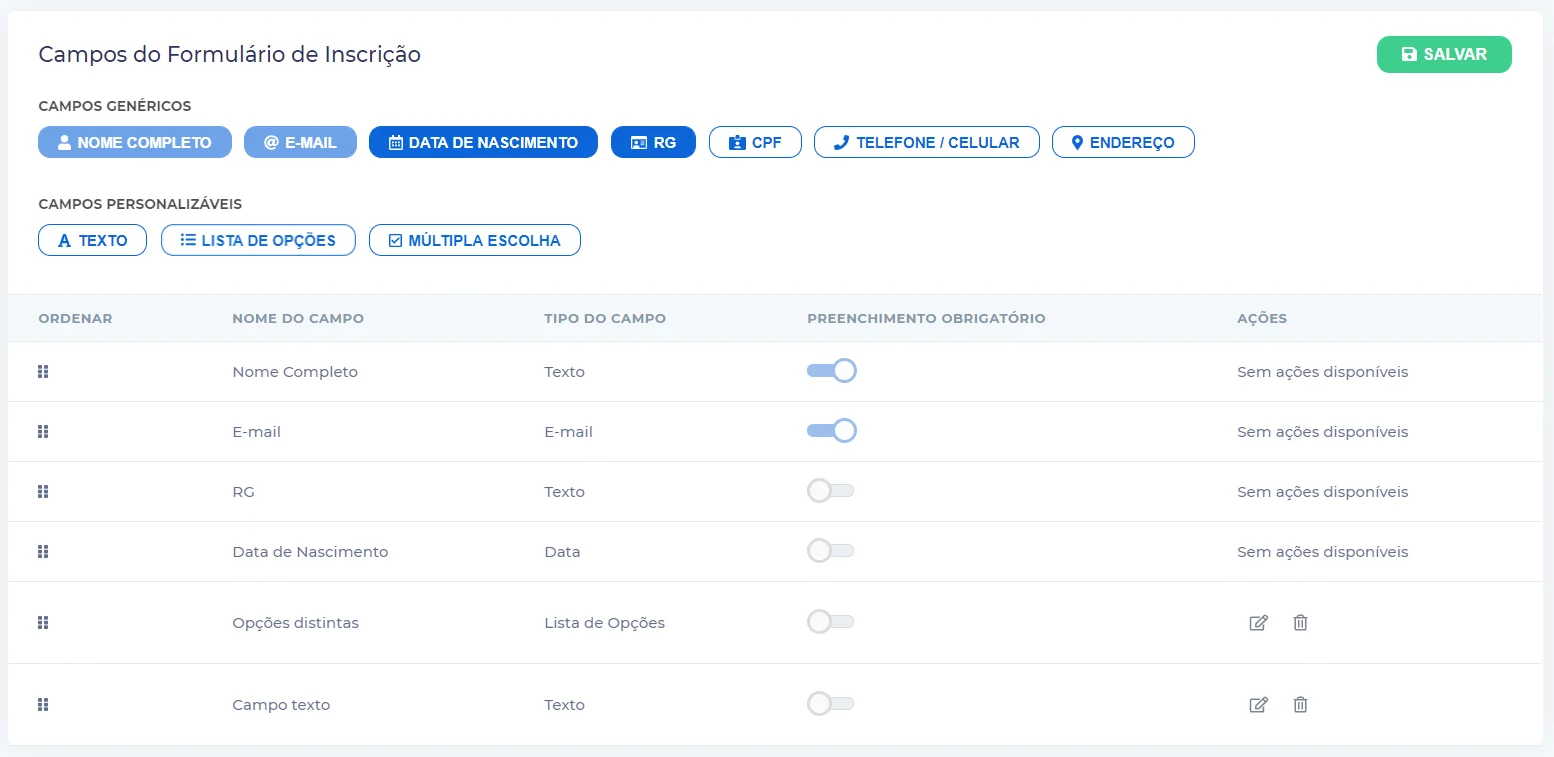Screen dimensions: 1554x757
Task: Click the DATA DE NASCIMENTO chip
Action: pos(483,142)
